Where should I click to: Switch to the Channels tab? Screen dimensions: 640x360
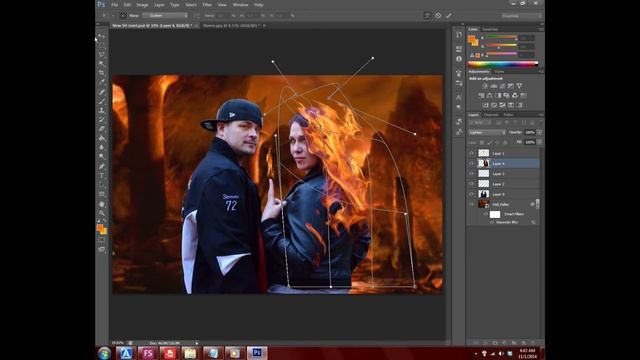tap(491, 115)
